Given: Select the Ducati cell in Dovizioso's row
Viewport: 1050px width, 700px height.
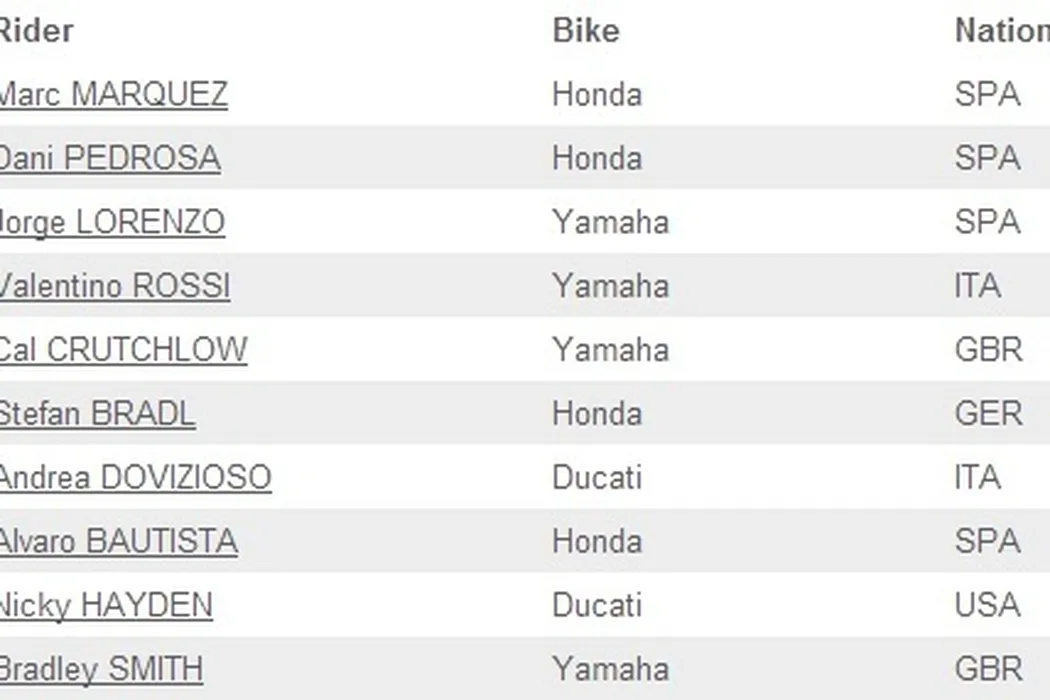Looking at the screenshot, I should [596, 478].
